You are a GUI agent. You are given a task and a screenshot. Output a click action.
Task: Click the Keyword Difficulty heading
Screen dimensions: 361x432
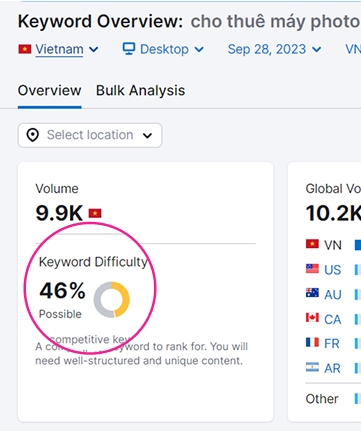93,262
